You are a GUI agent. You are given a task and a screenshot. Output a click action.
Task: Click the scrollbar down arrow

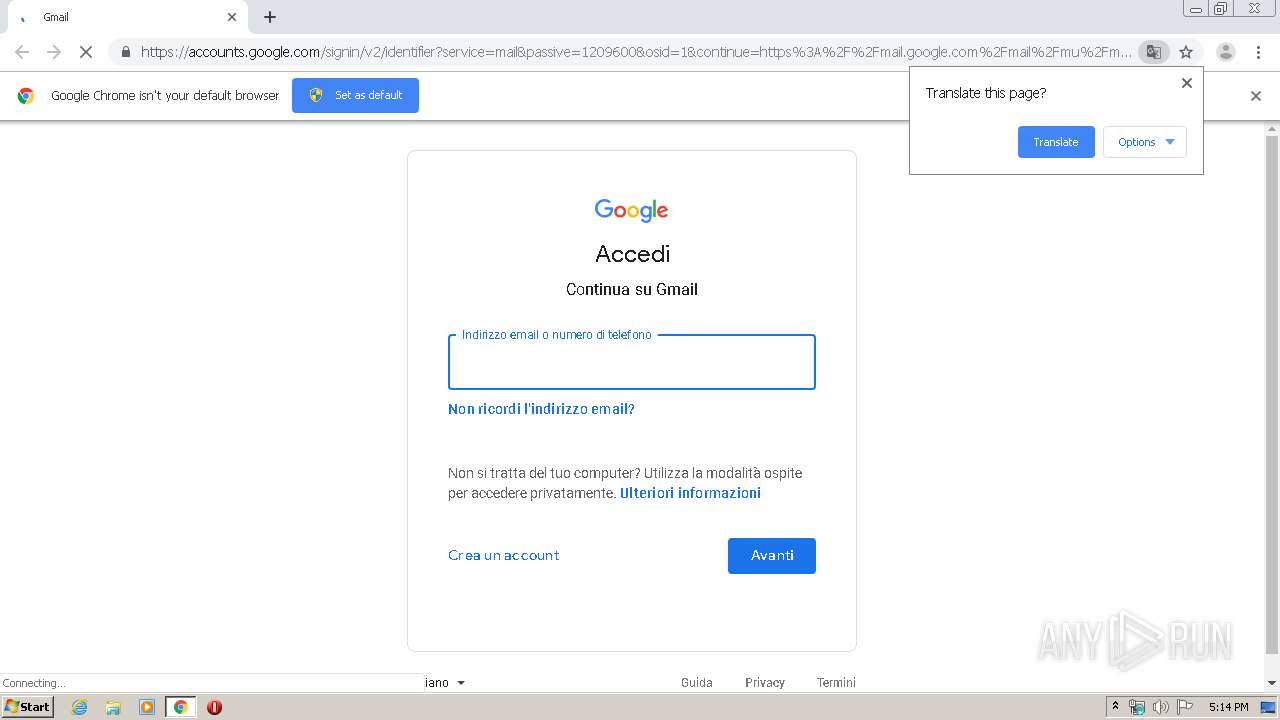pyautogui.click(x=1272, y=683)
